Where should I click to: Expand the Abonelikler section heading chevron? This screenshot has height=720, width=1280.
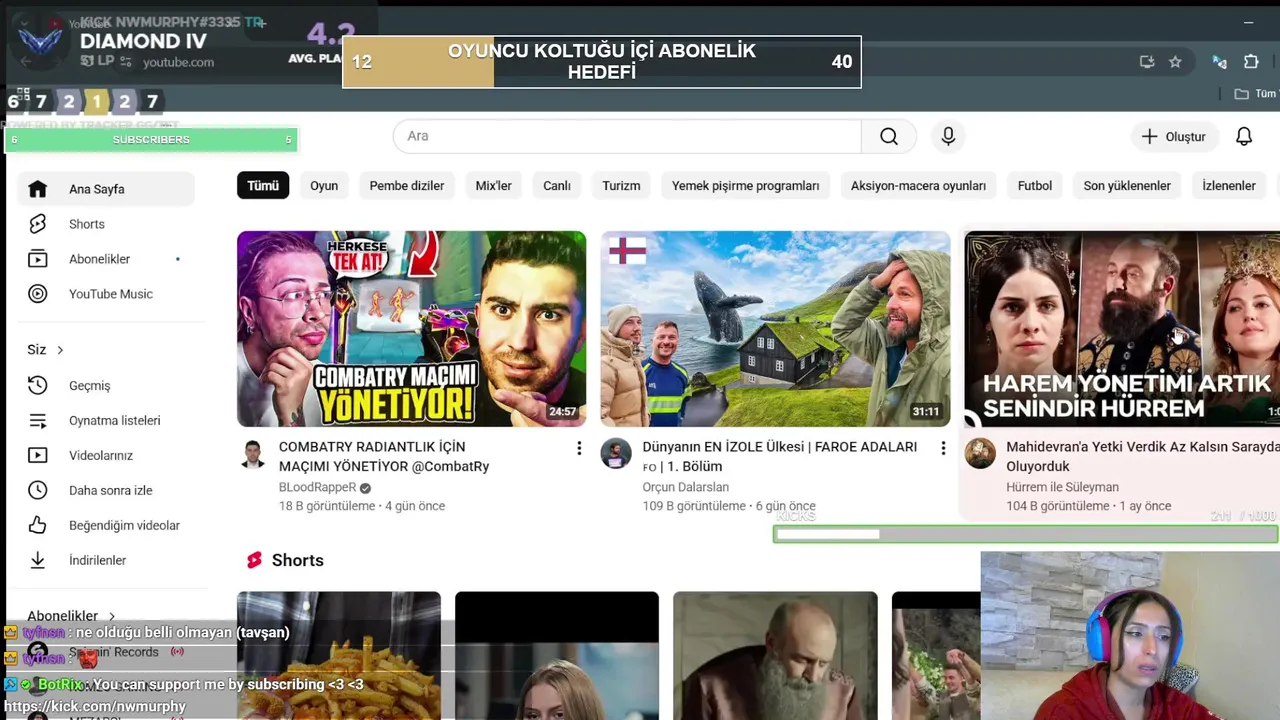tap(111, 616)
